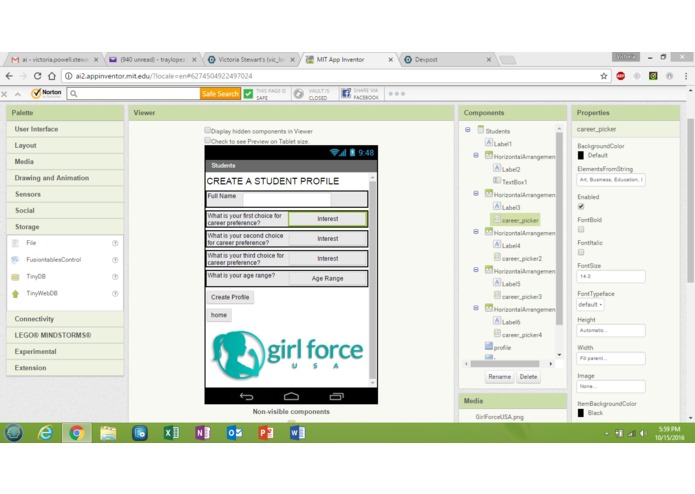Click Delete button in Components panel

pyautogui.click(x=528, y=377)
